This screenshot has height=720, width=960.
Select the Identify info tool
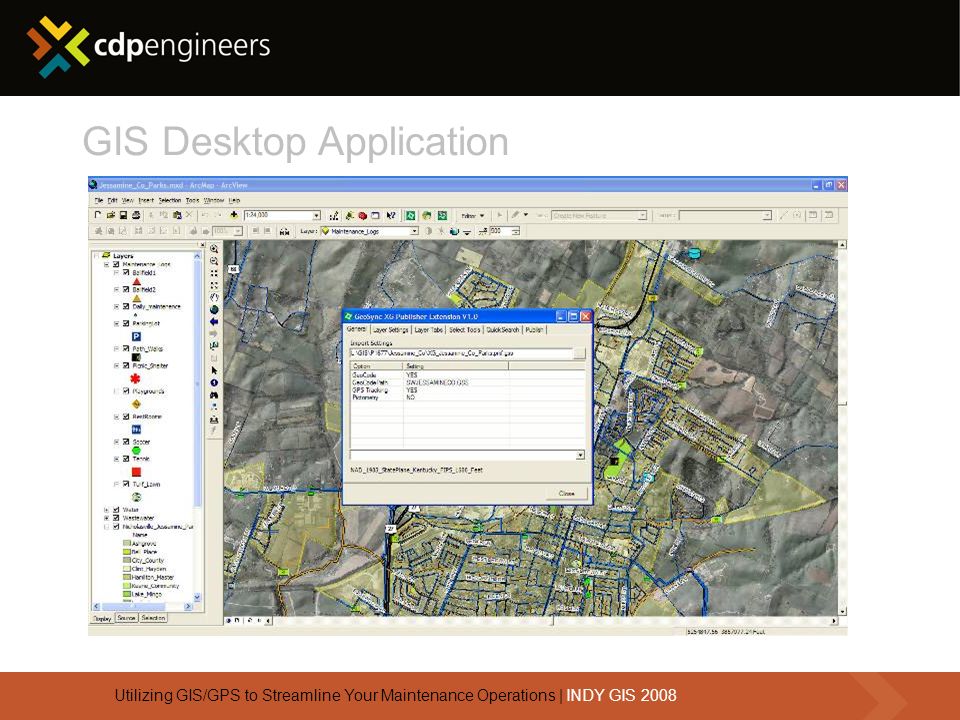[214, 383]
